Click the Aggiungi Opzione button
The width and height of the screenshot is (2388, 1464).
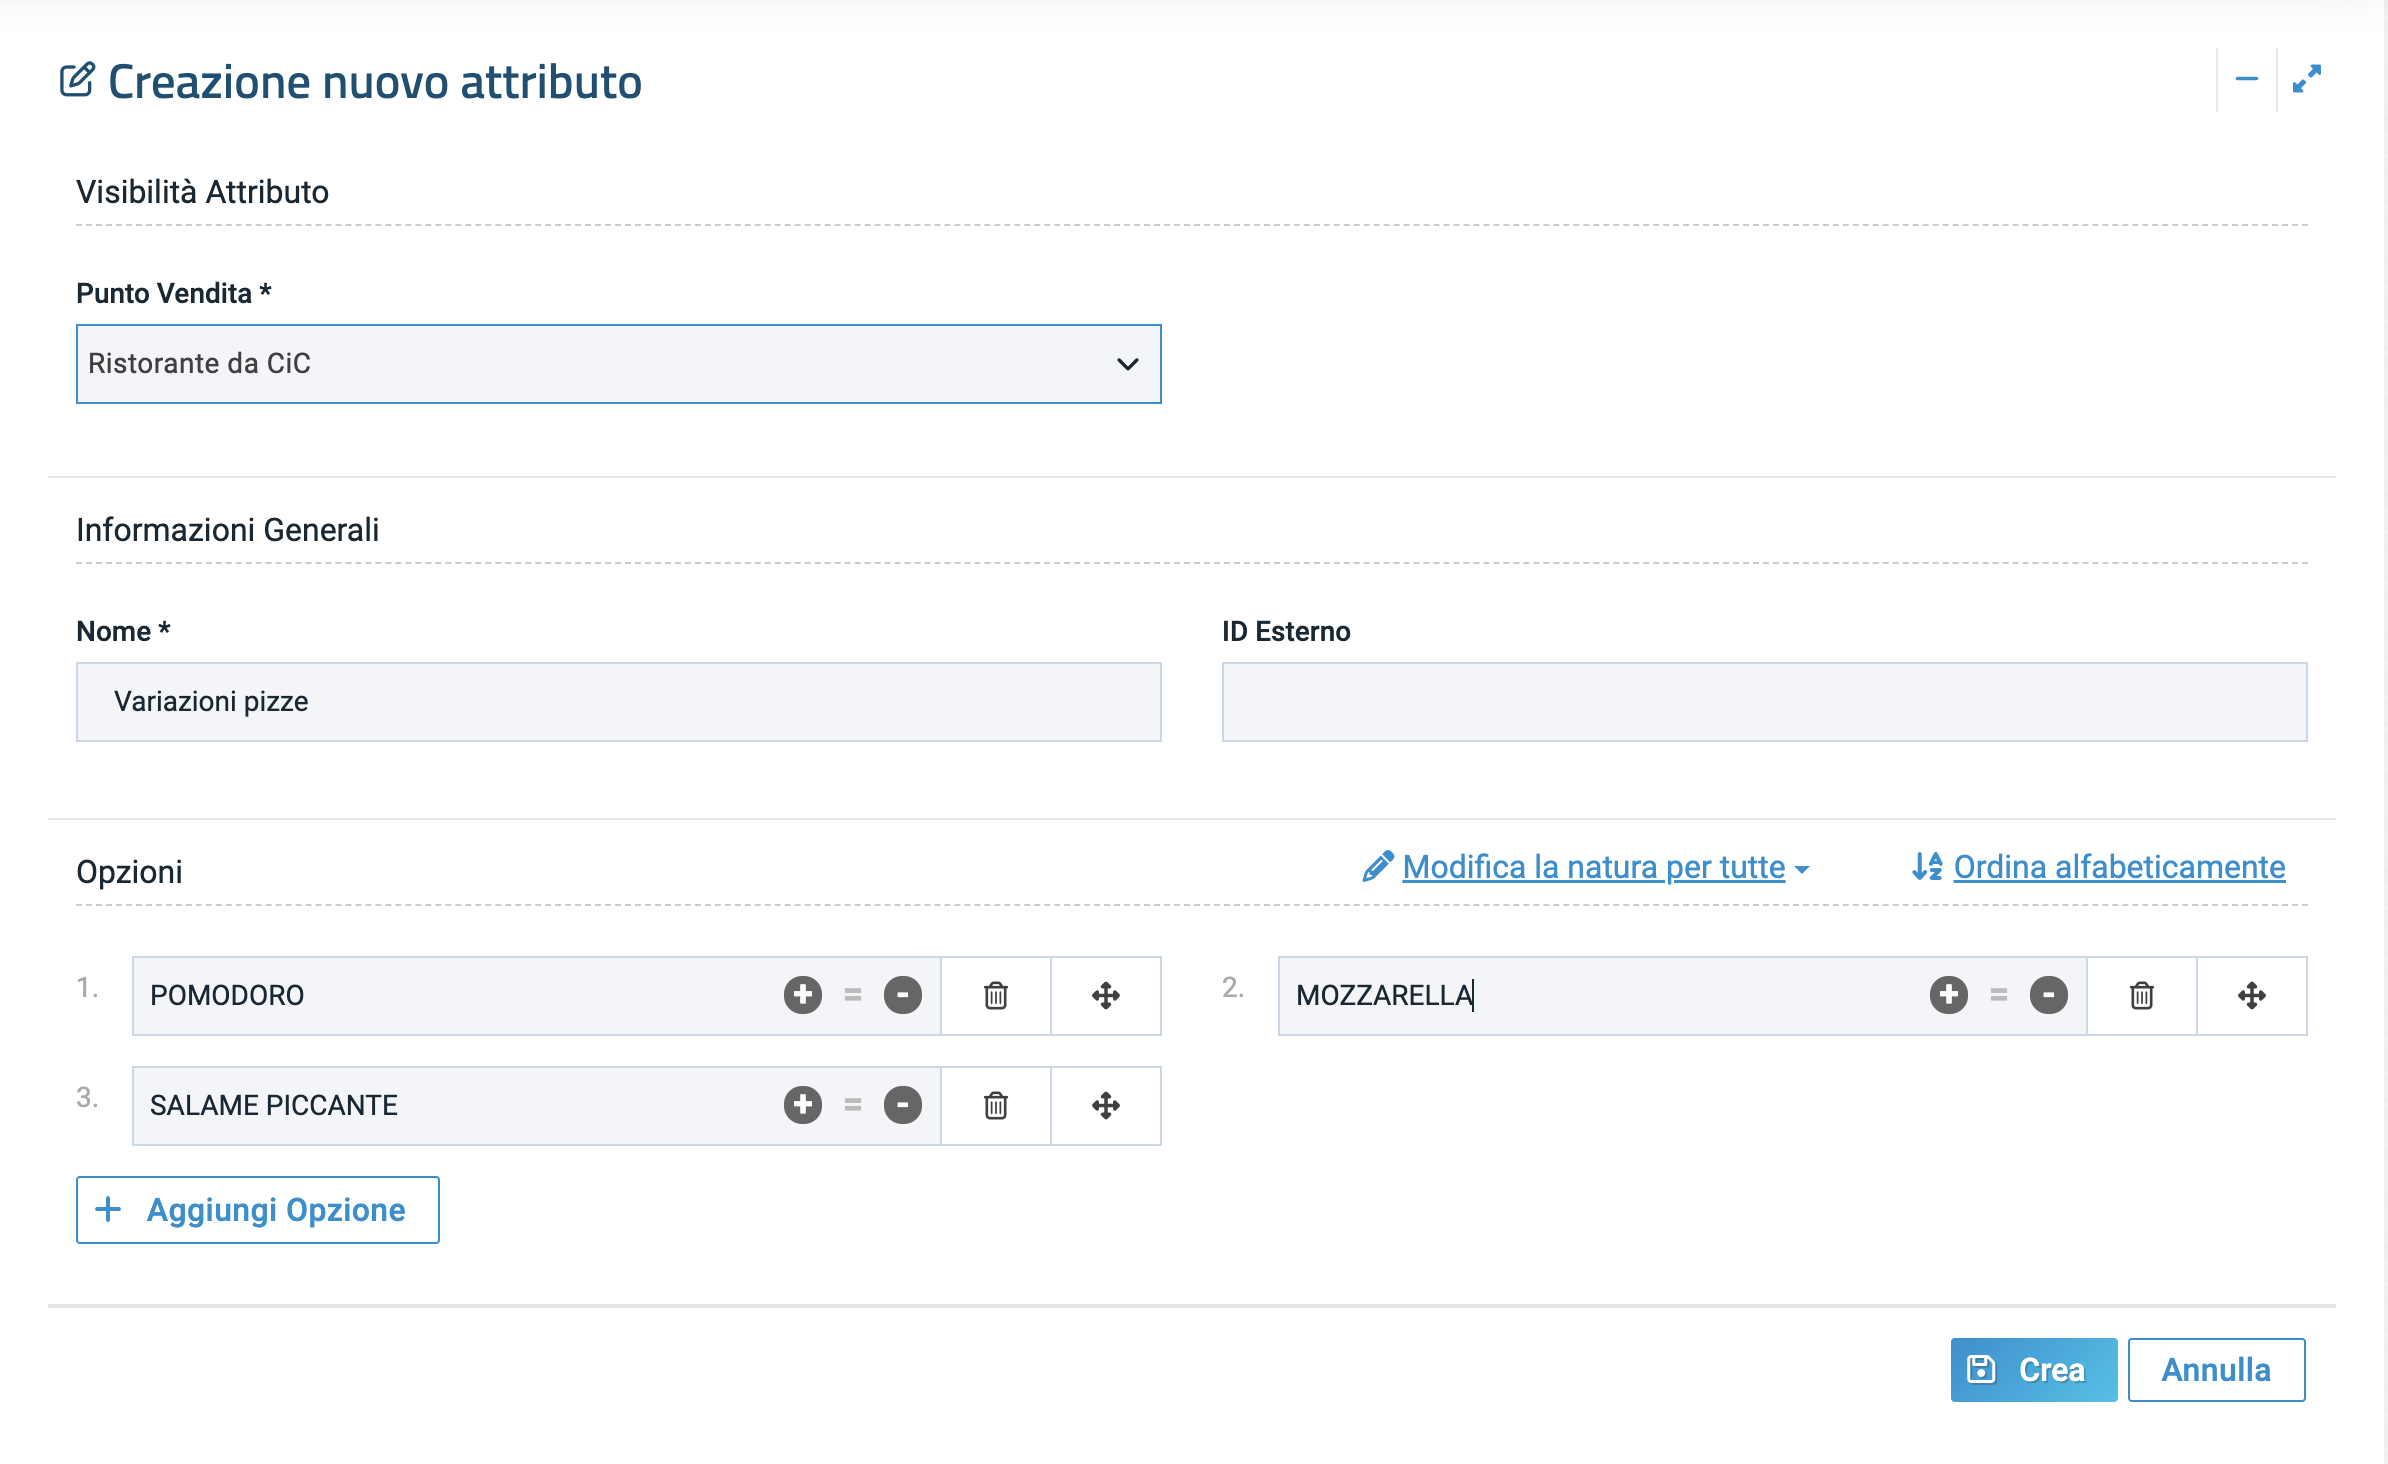point(258,1210)
